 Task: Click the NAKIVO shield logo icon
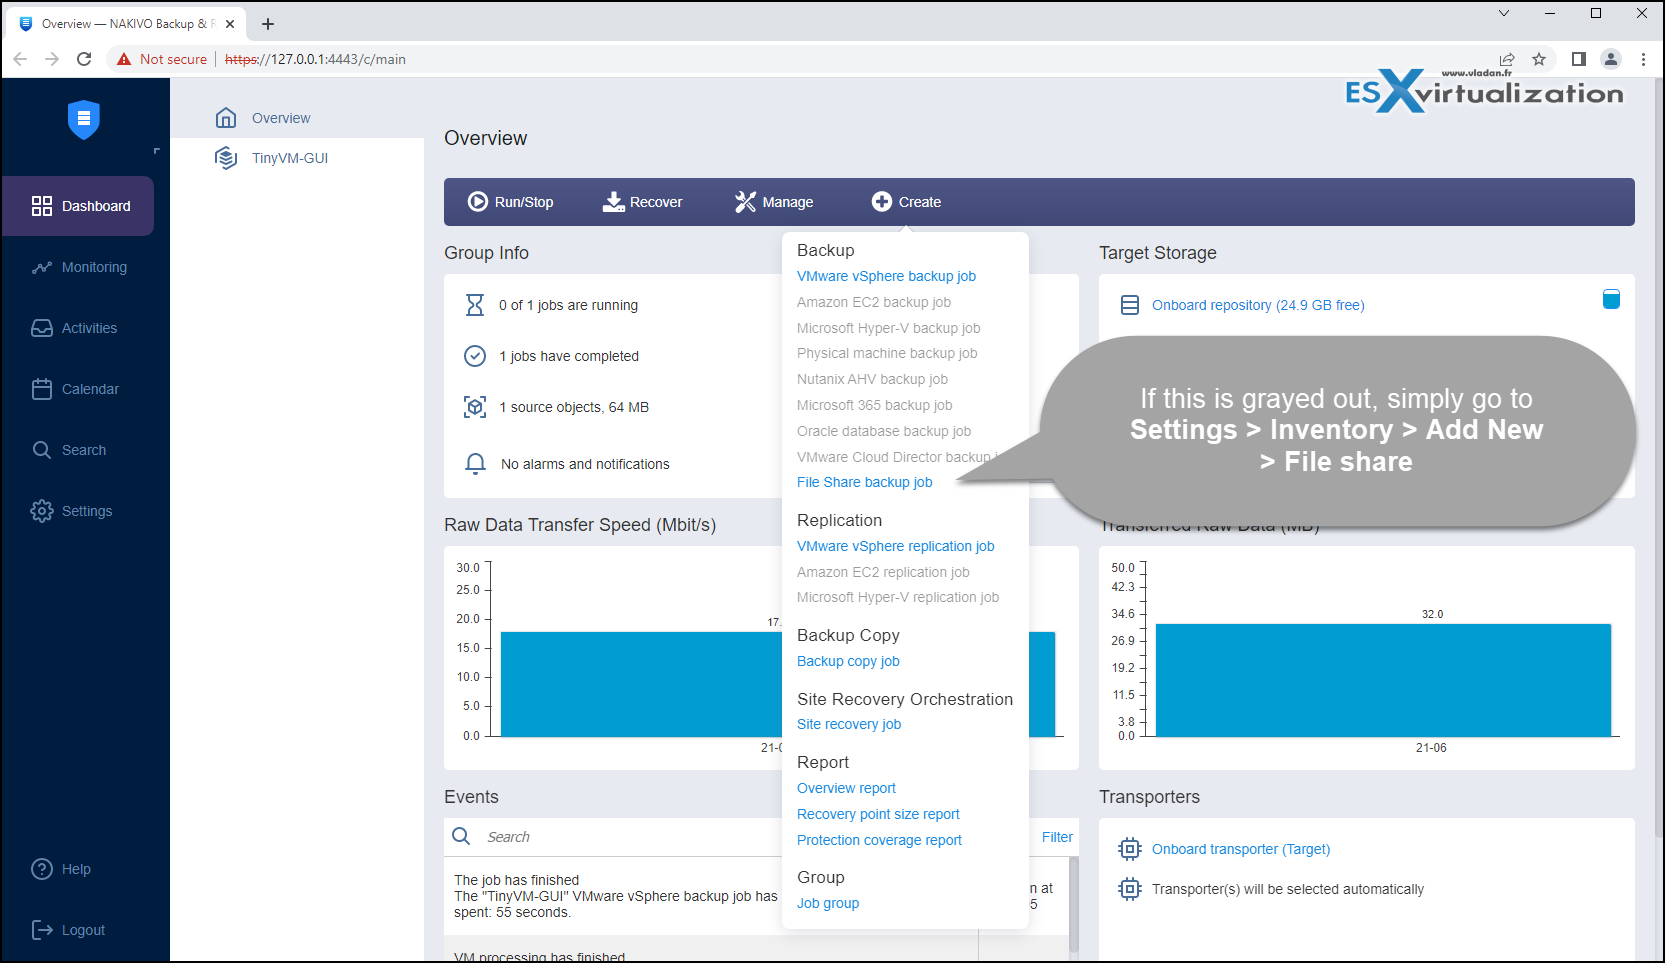tap(84, 119)
